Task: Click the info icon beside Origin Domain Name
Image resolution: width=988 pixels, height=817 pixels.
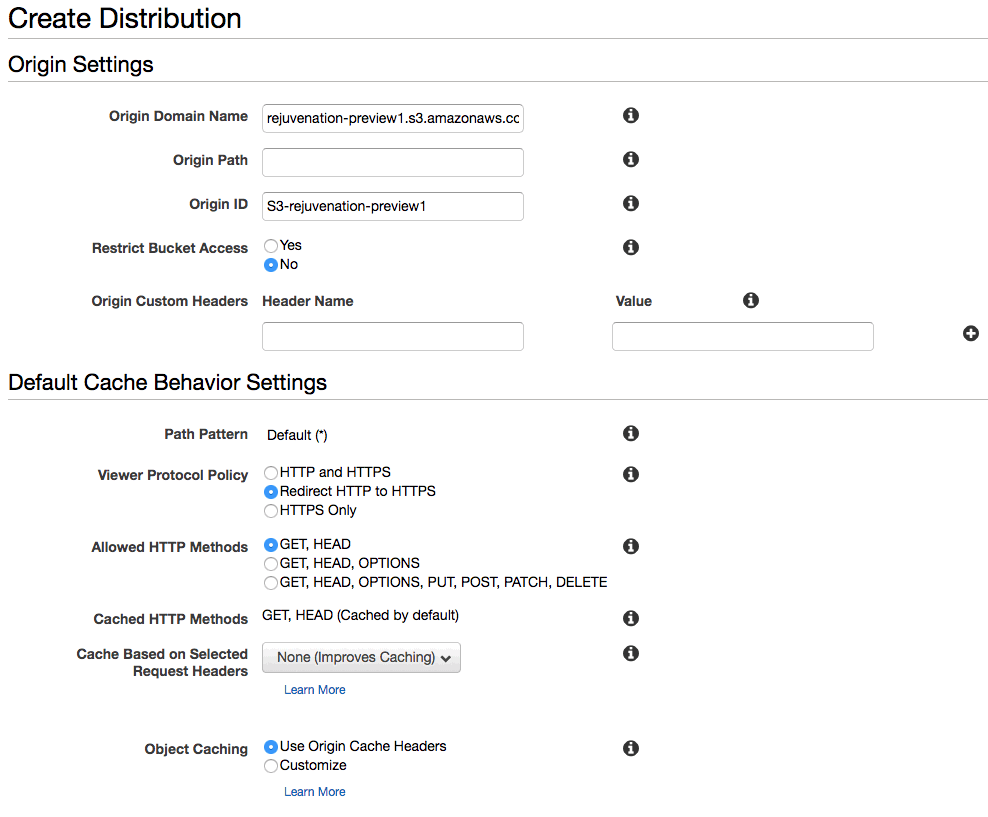Action: pyautogui.click(x=631, y=115)
